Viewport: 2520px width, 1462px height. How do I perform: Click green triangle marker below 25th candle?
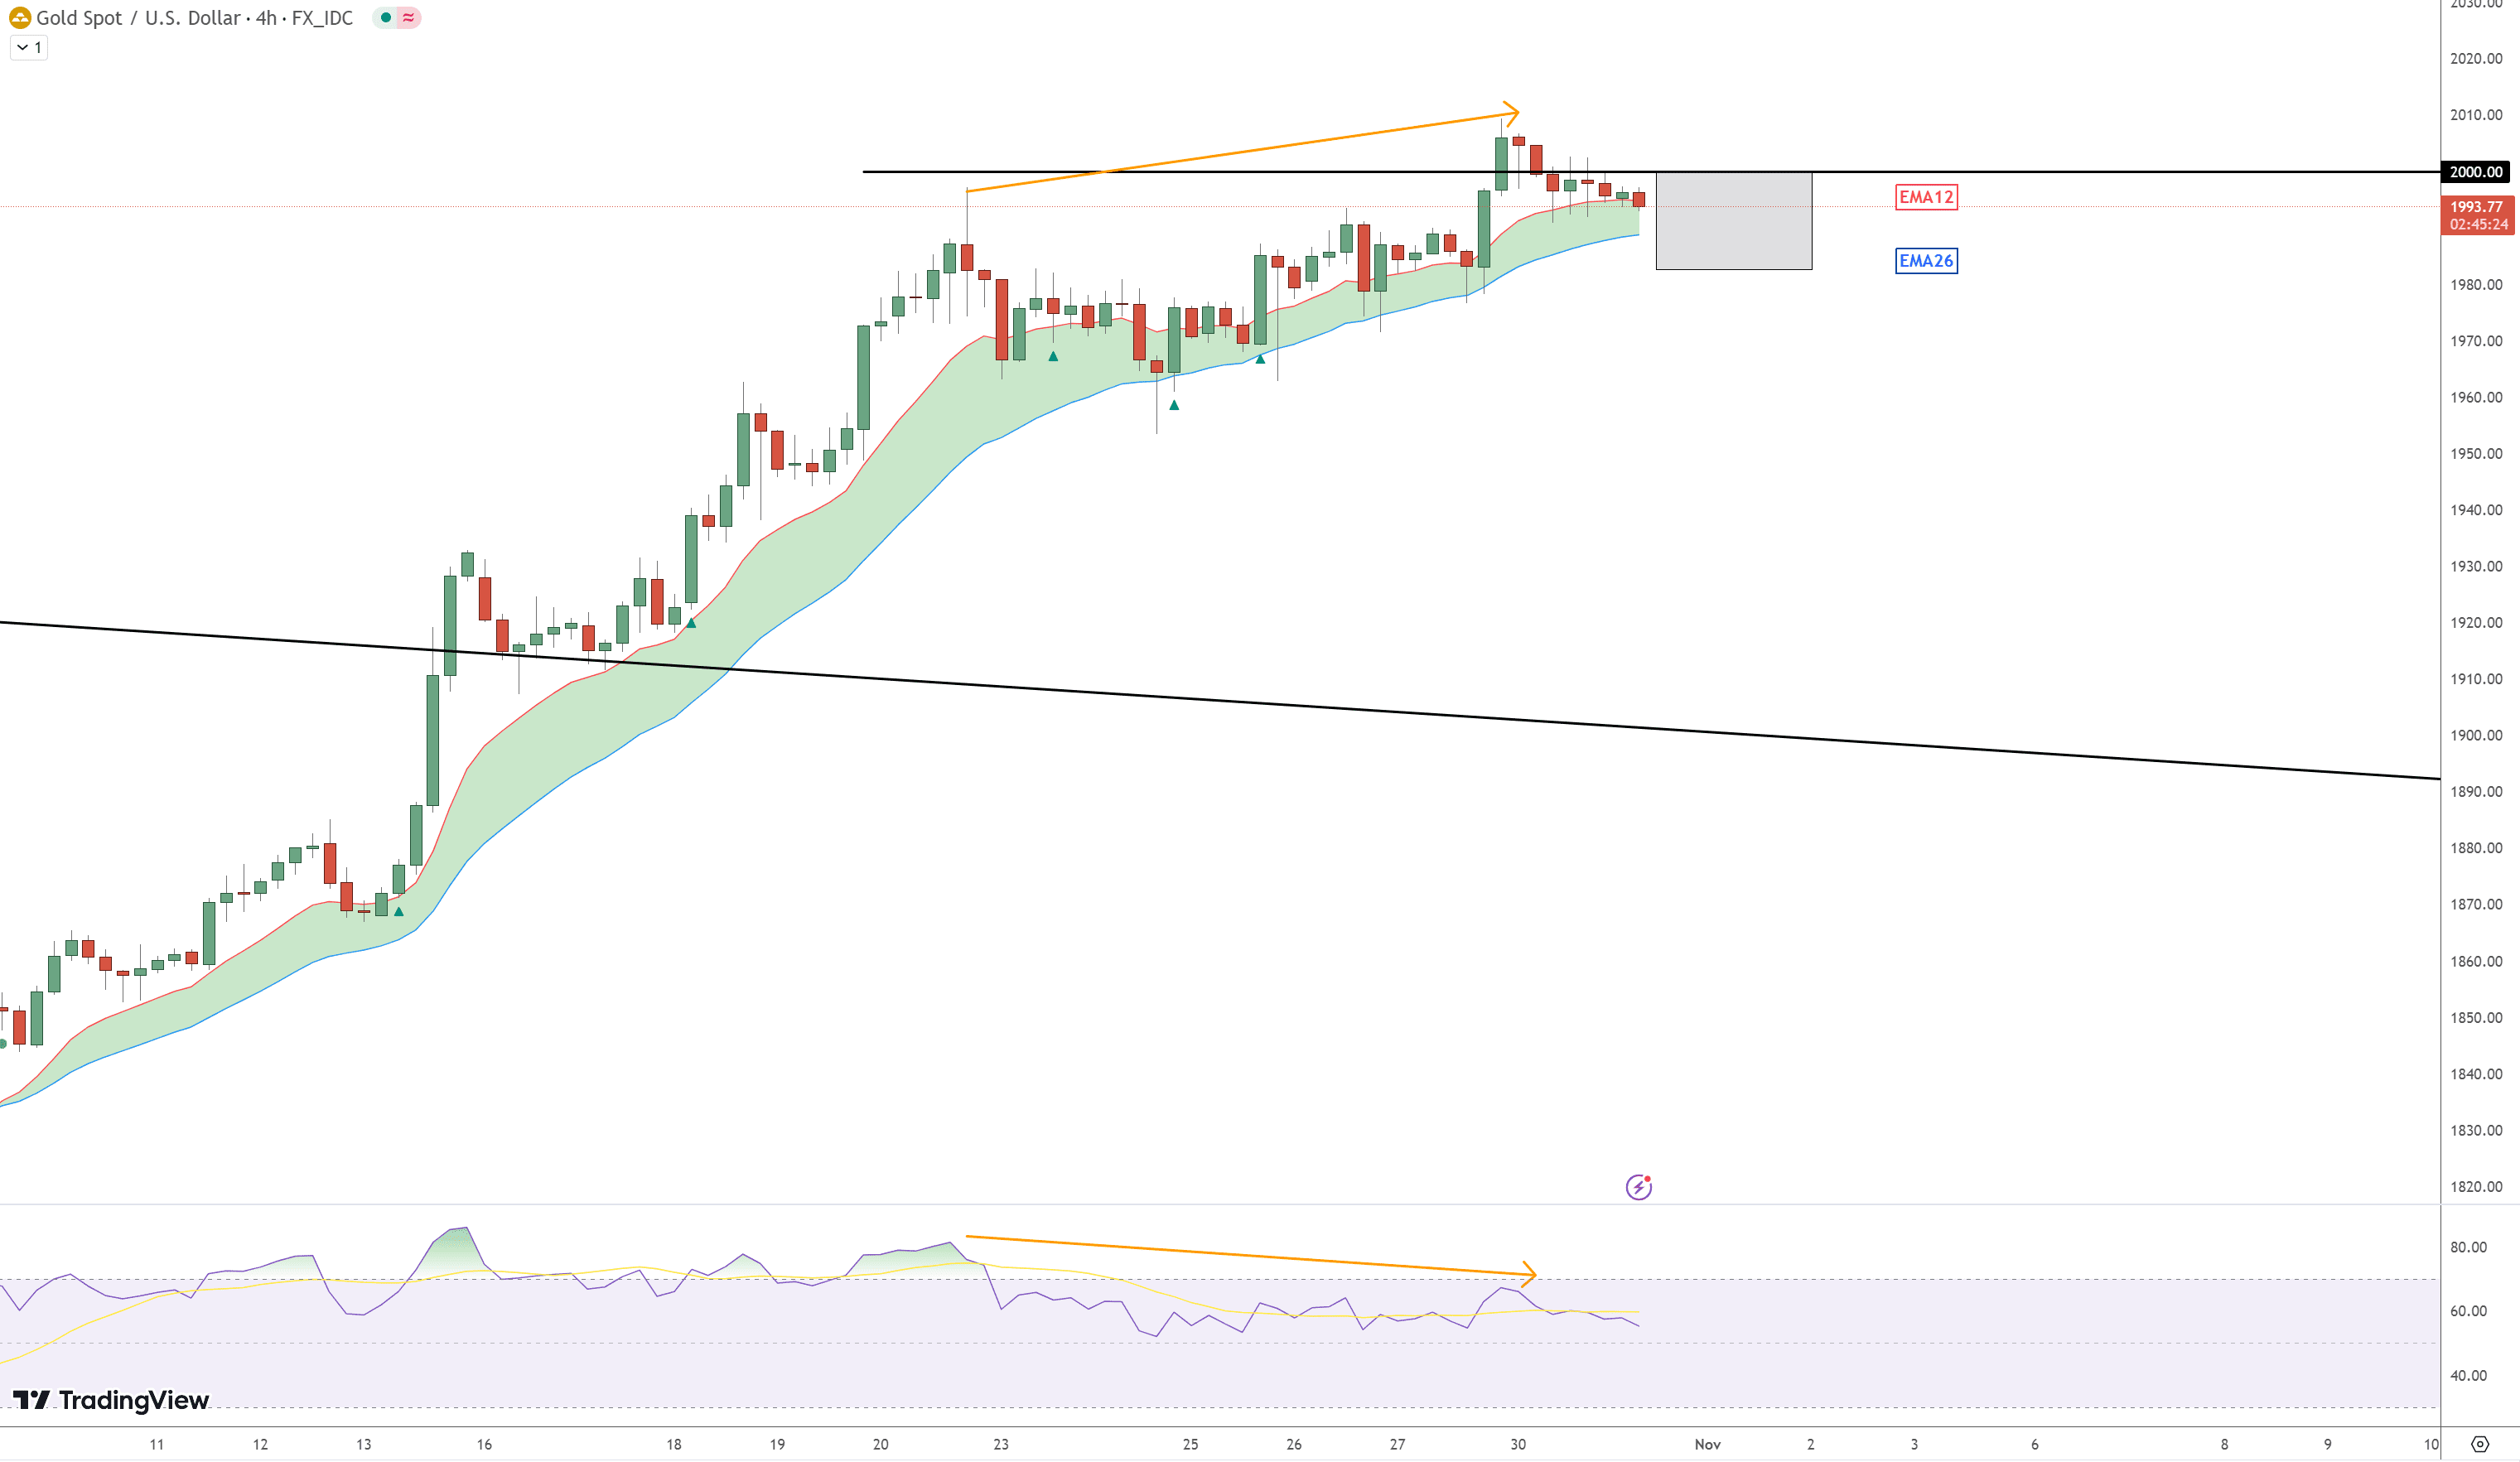click(1174, 405)
